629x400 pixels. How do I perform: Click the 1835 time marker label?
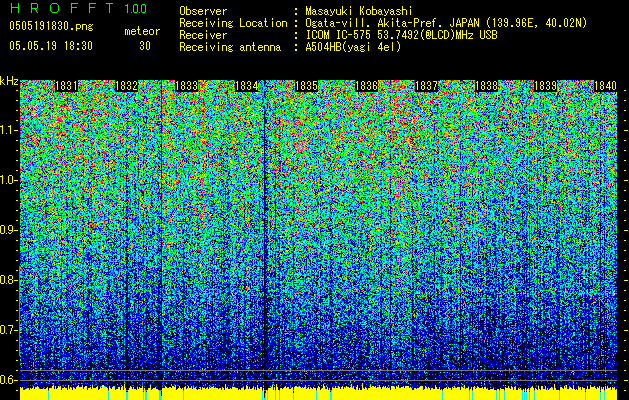(306, 86)
